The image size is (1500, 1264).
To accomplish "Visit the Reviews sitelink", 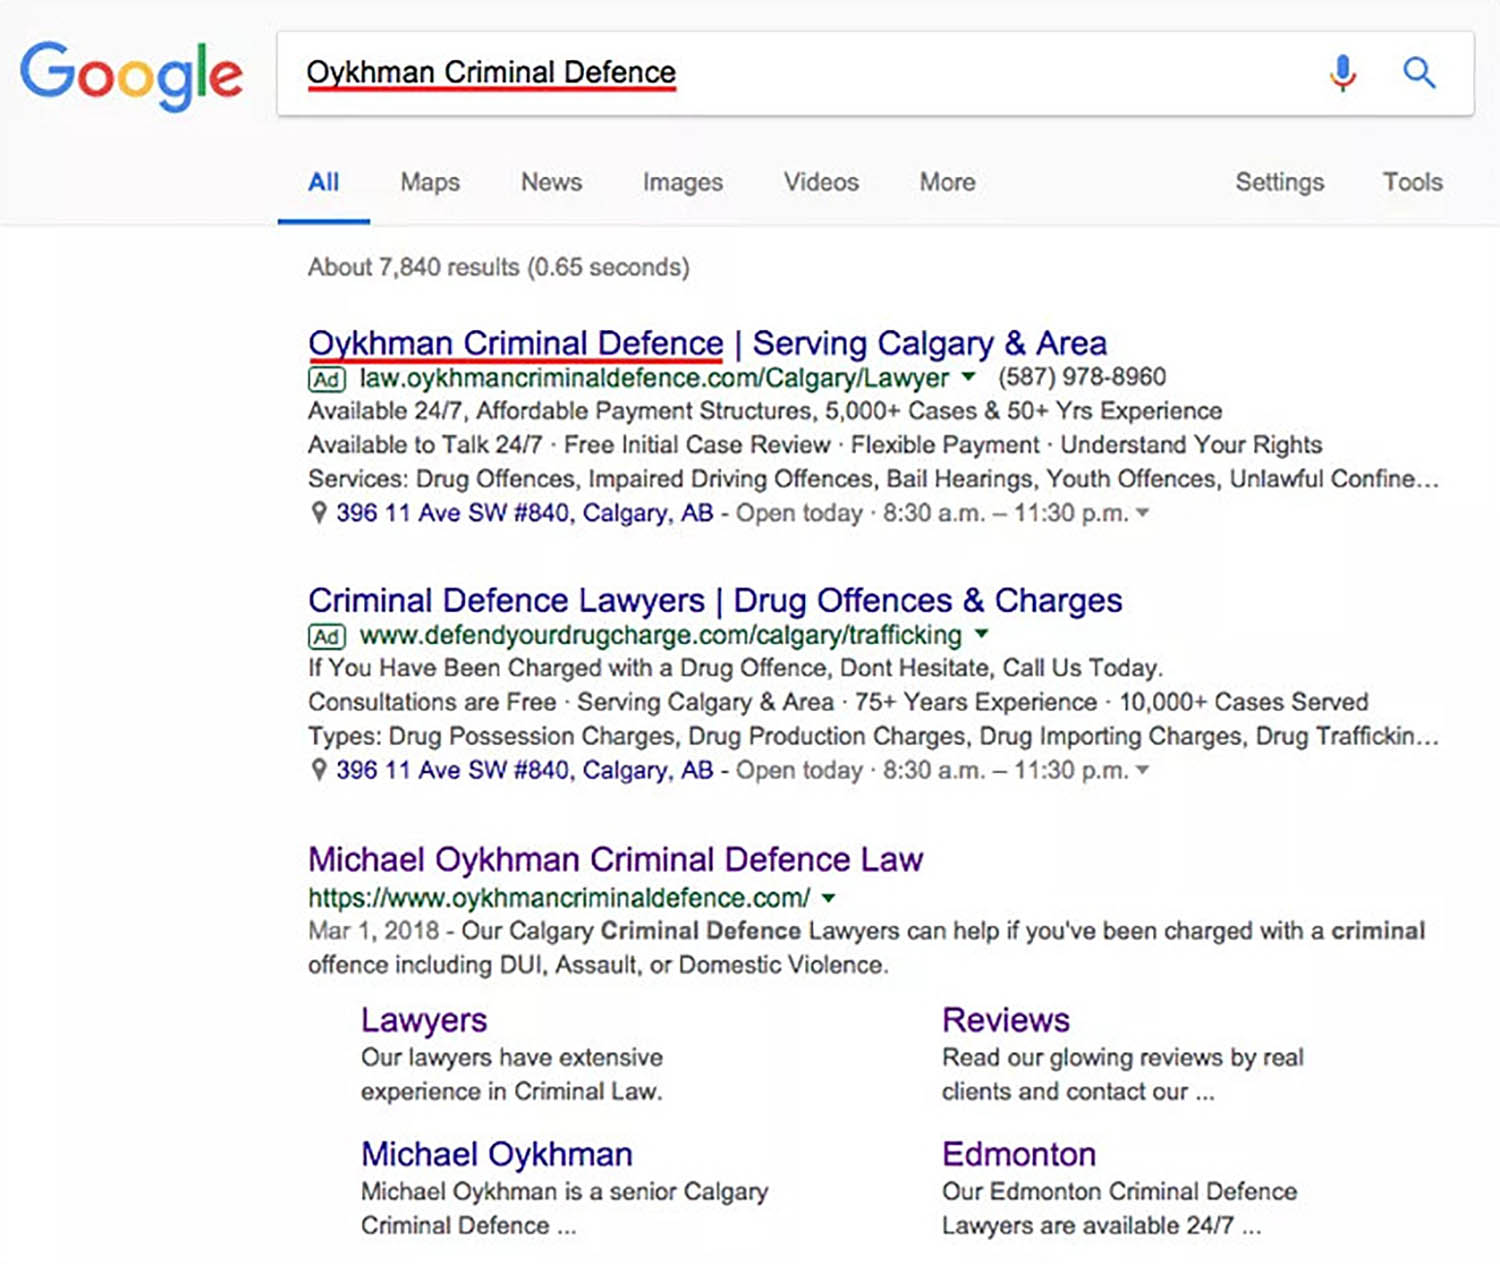I will point(1006,1019).
